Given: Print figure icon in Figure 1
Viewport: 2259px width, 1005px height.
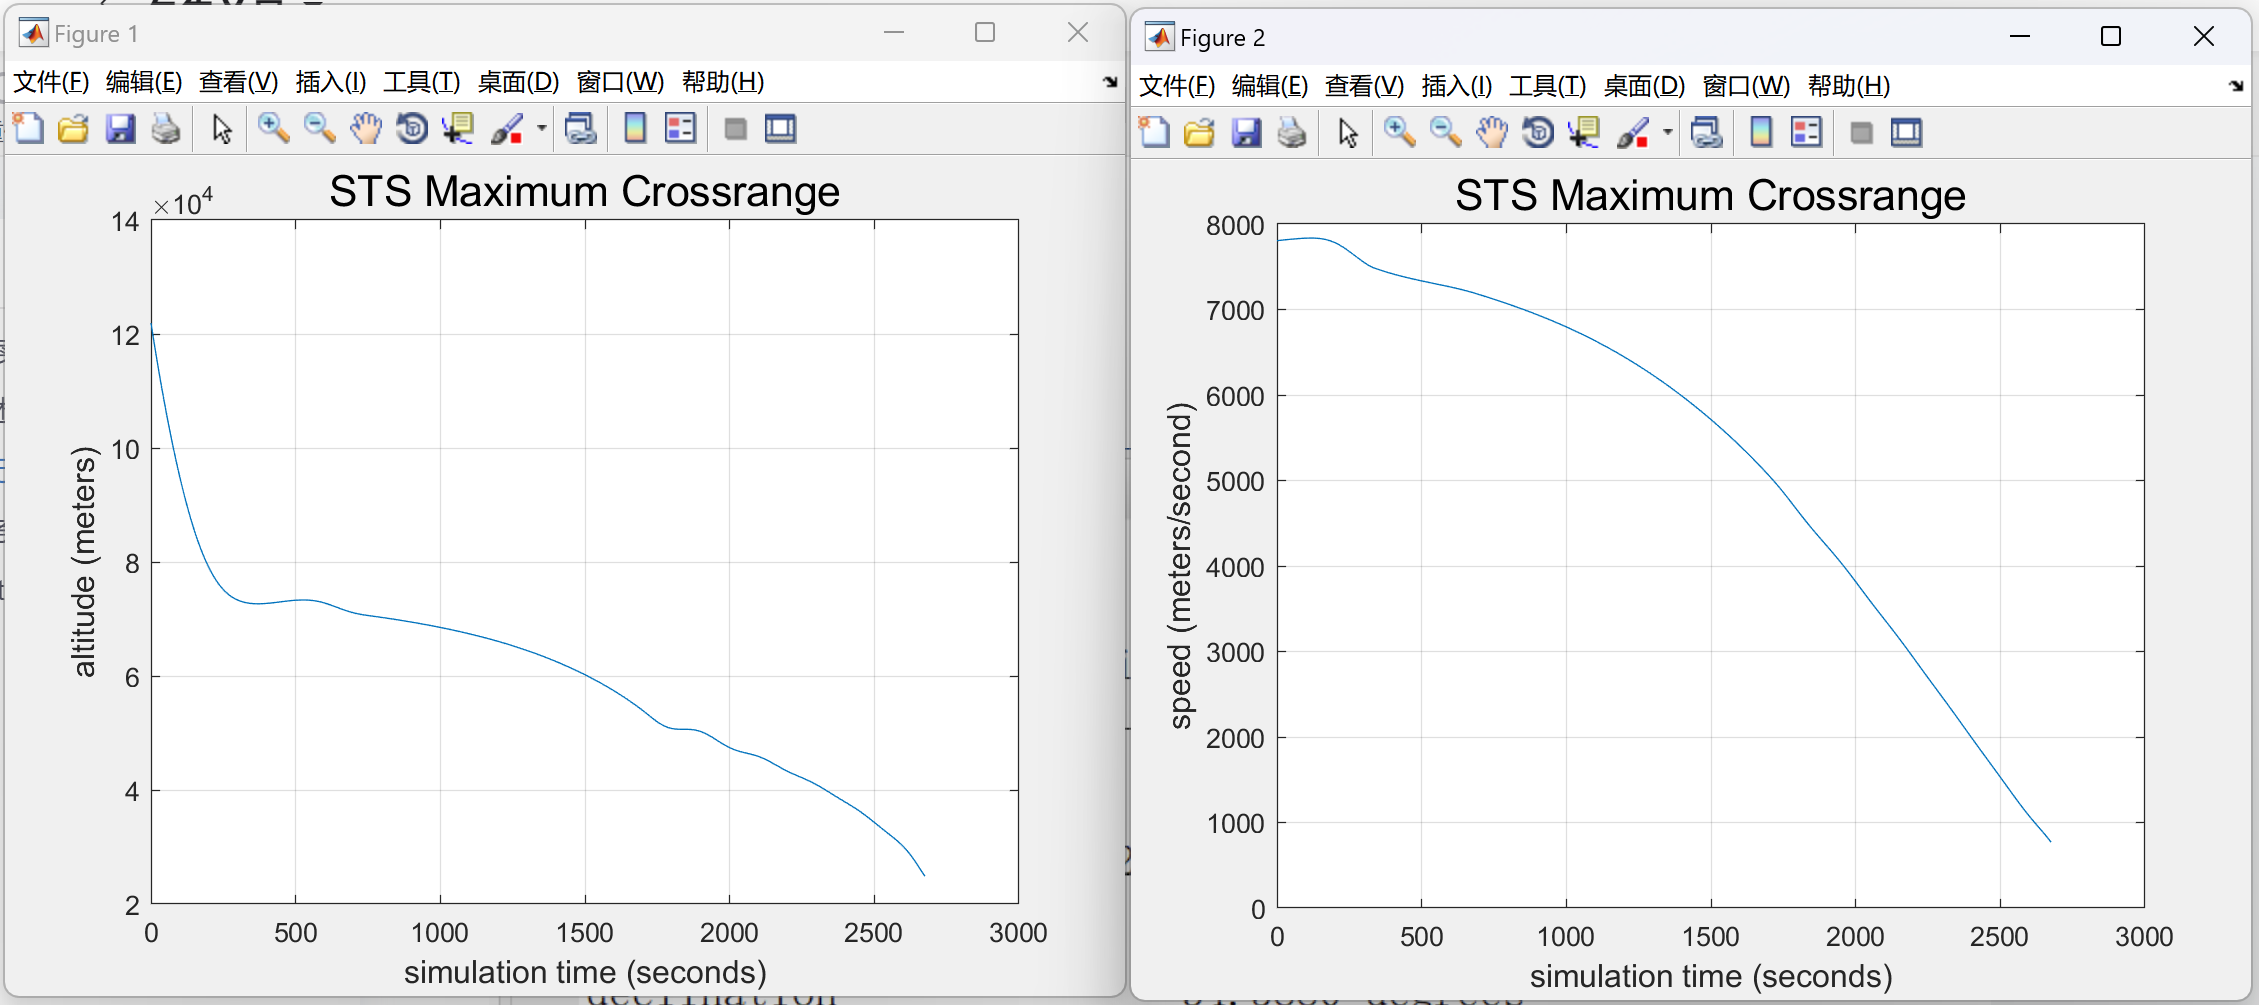Looking at the screenshot, I should click(x=166, y=129).
